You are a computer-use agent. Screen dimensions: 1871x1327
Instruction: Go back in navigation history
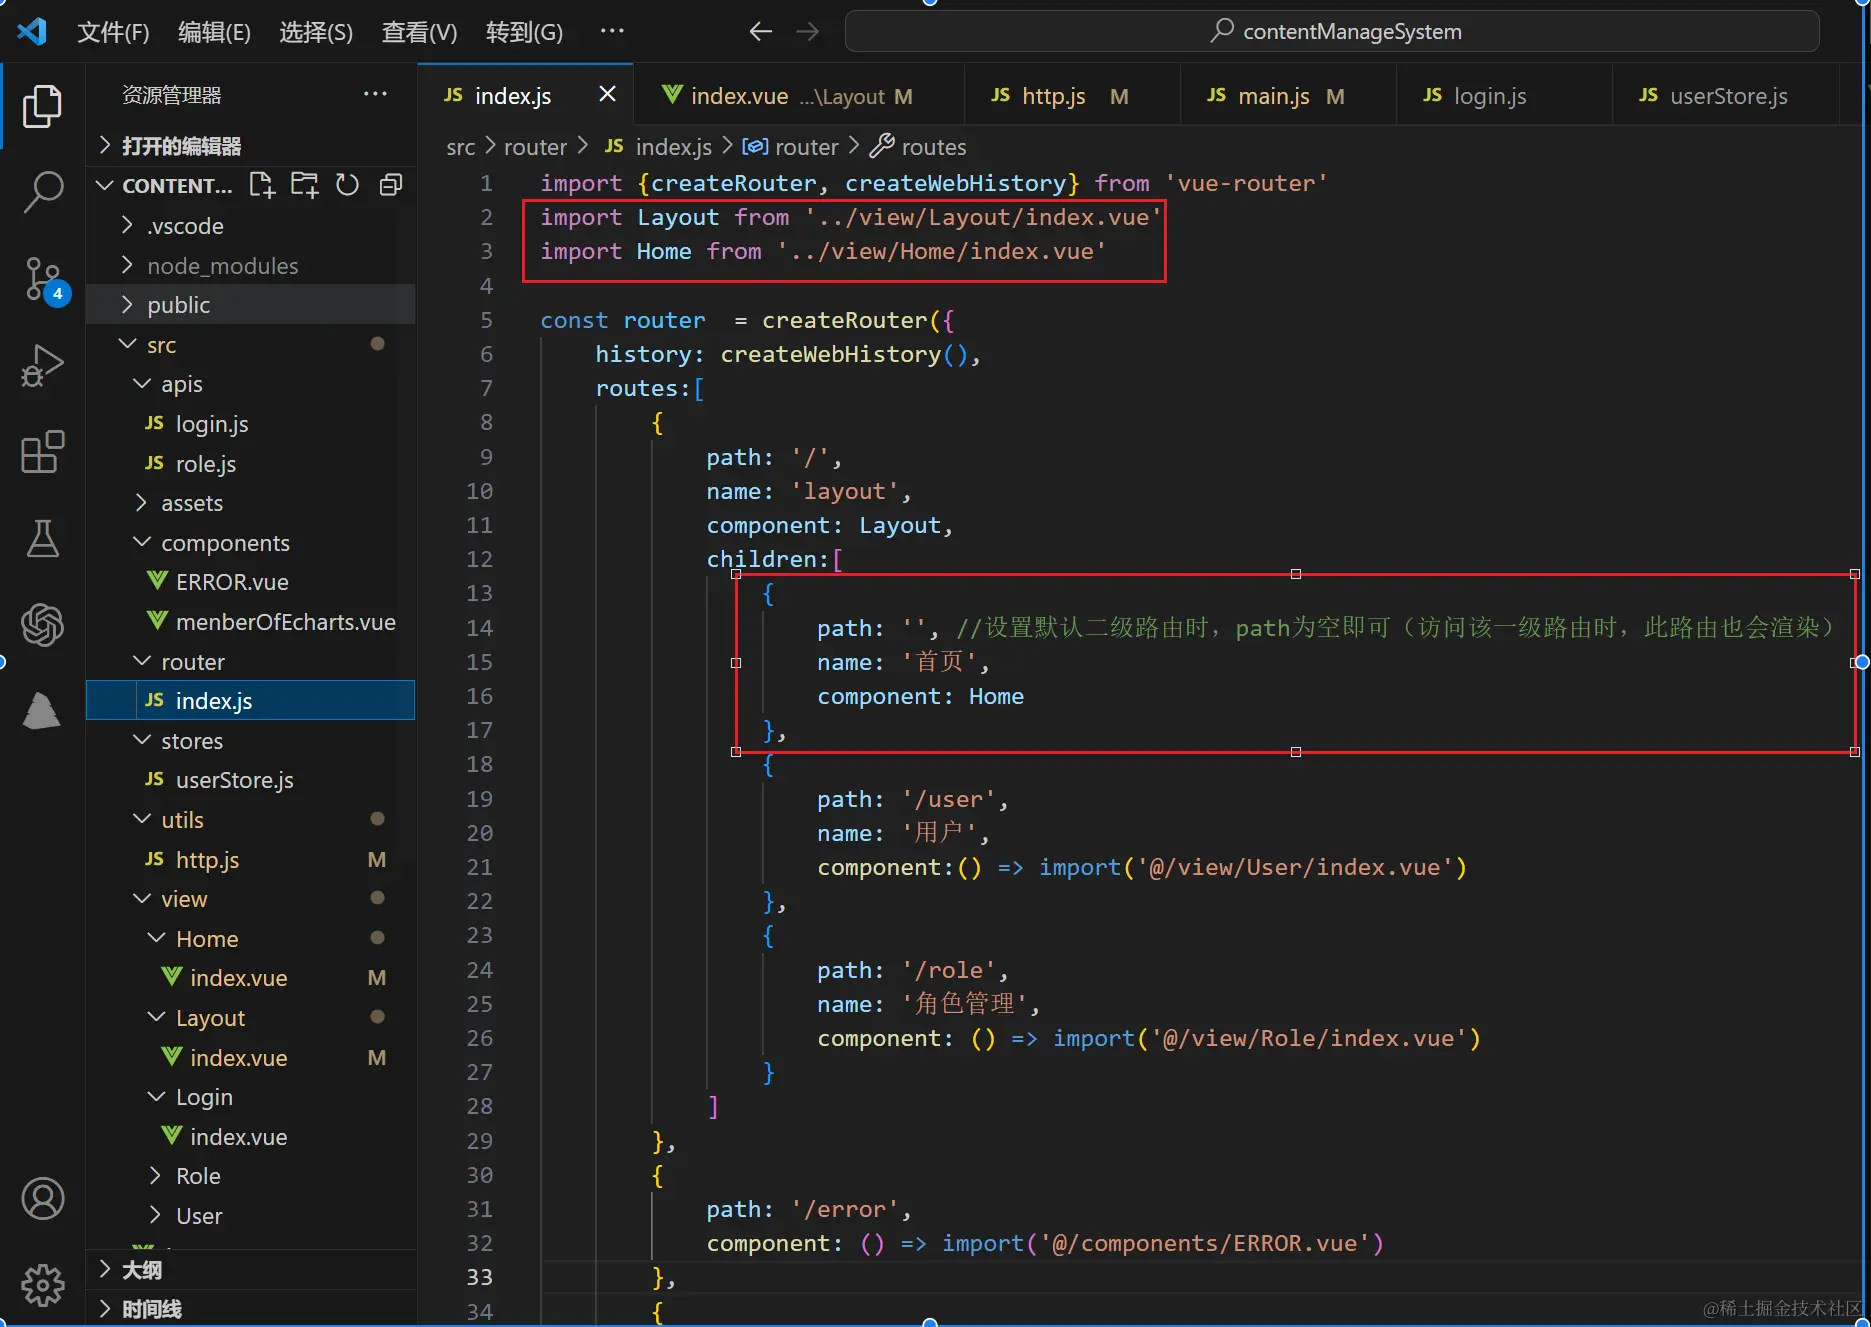pos(761,32)
